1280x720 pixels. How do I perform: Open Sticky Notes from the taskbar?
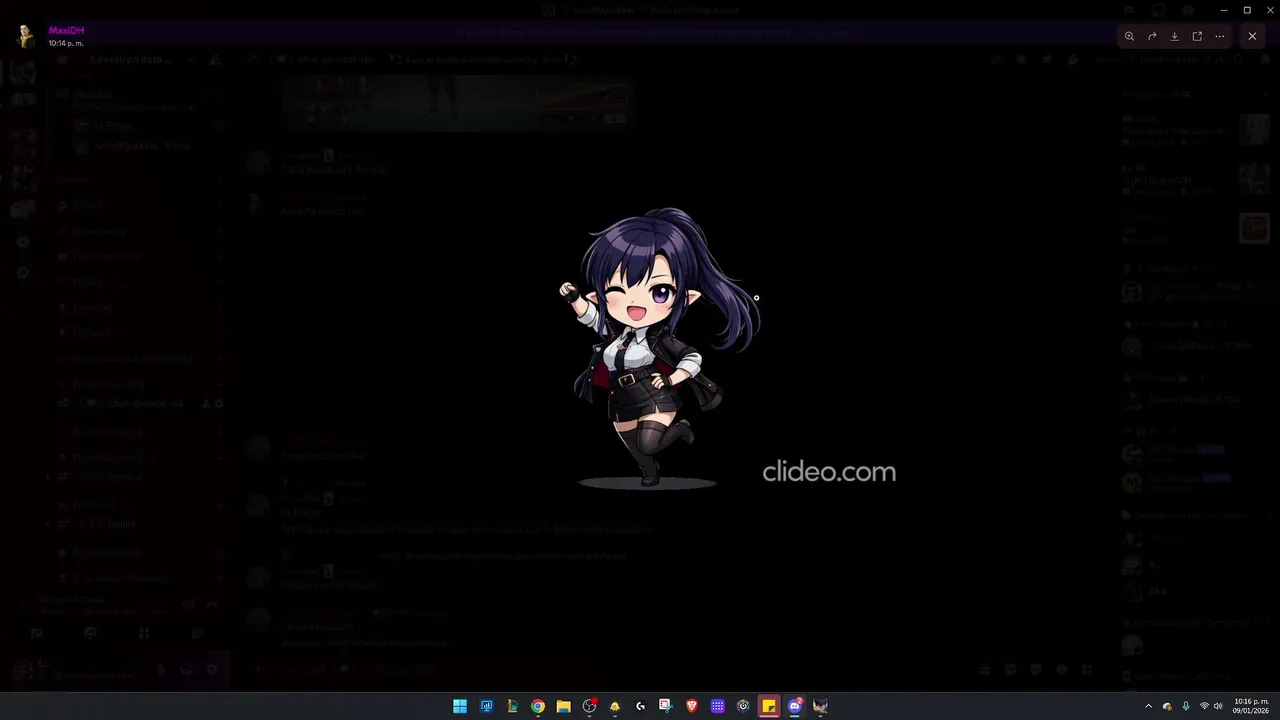(769, 706)
